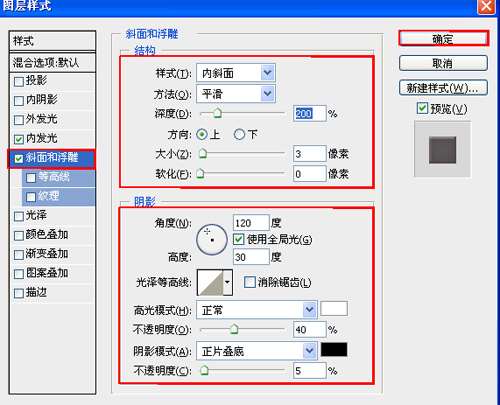Viewport: 500px width, 405px height.
Task: Open the 渐变叠加 settings panel by its label
Action: (x=47, y=254)
